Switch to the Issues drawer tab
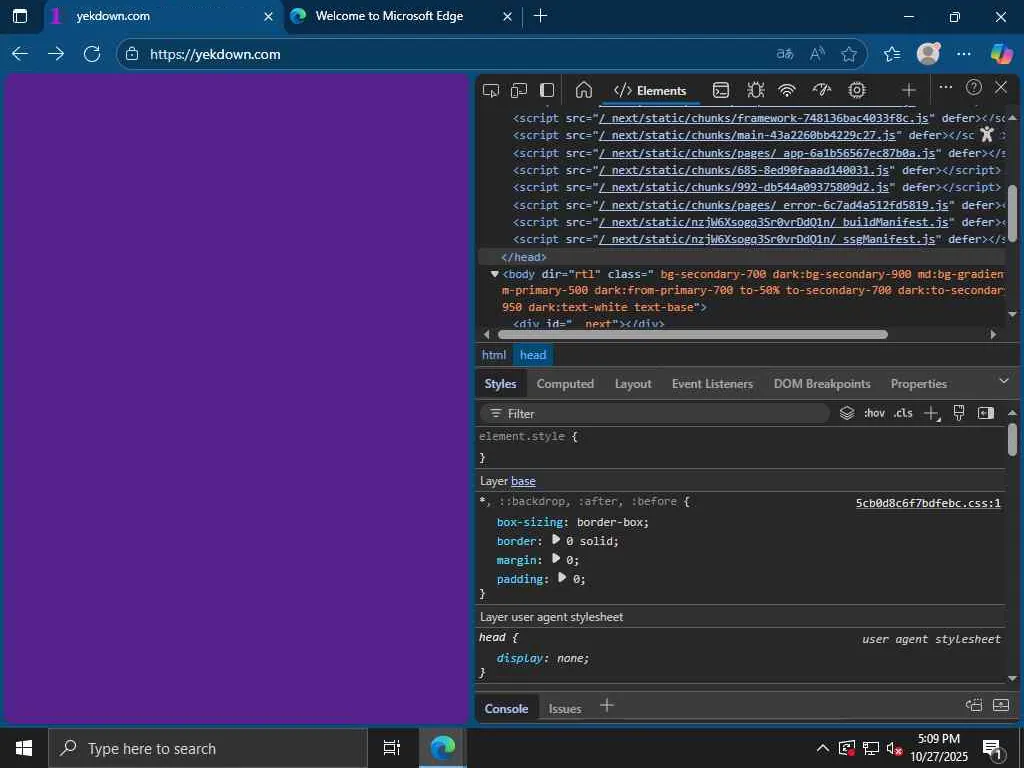This screenshot has width=1024, height=768. [565, 709]
